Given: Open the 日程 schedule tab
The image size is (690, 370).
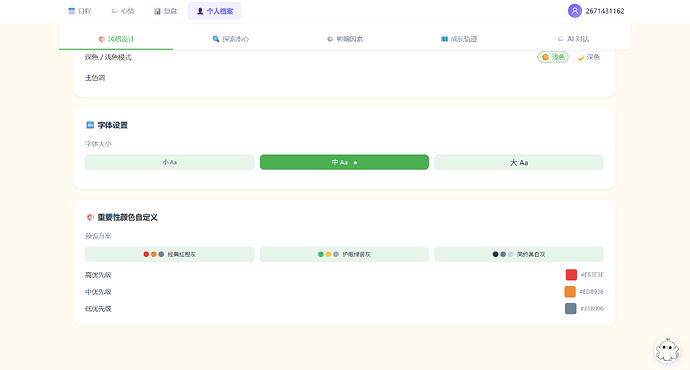Looking at the screenshot, I should click(80, 11).
